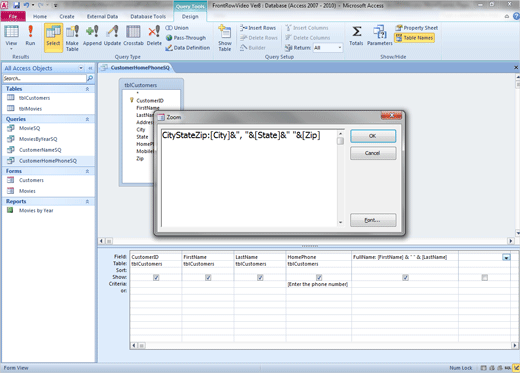Viewport: 520px width, 373px height.
Task: Click the Undo icon in quick access
Action: coord(26,5)
